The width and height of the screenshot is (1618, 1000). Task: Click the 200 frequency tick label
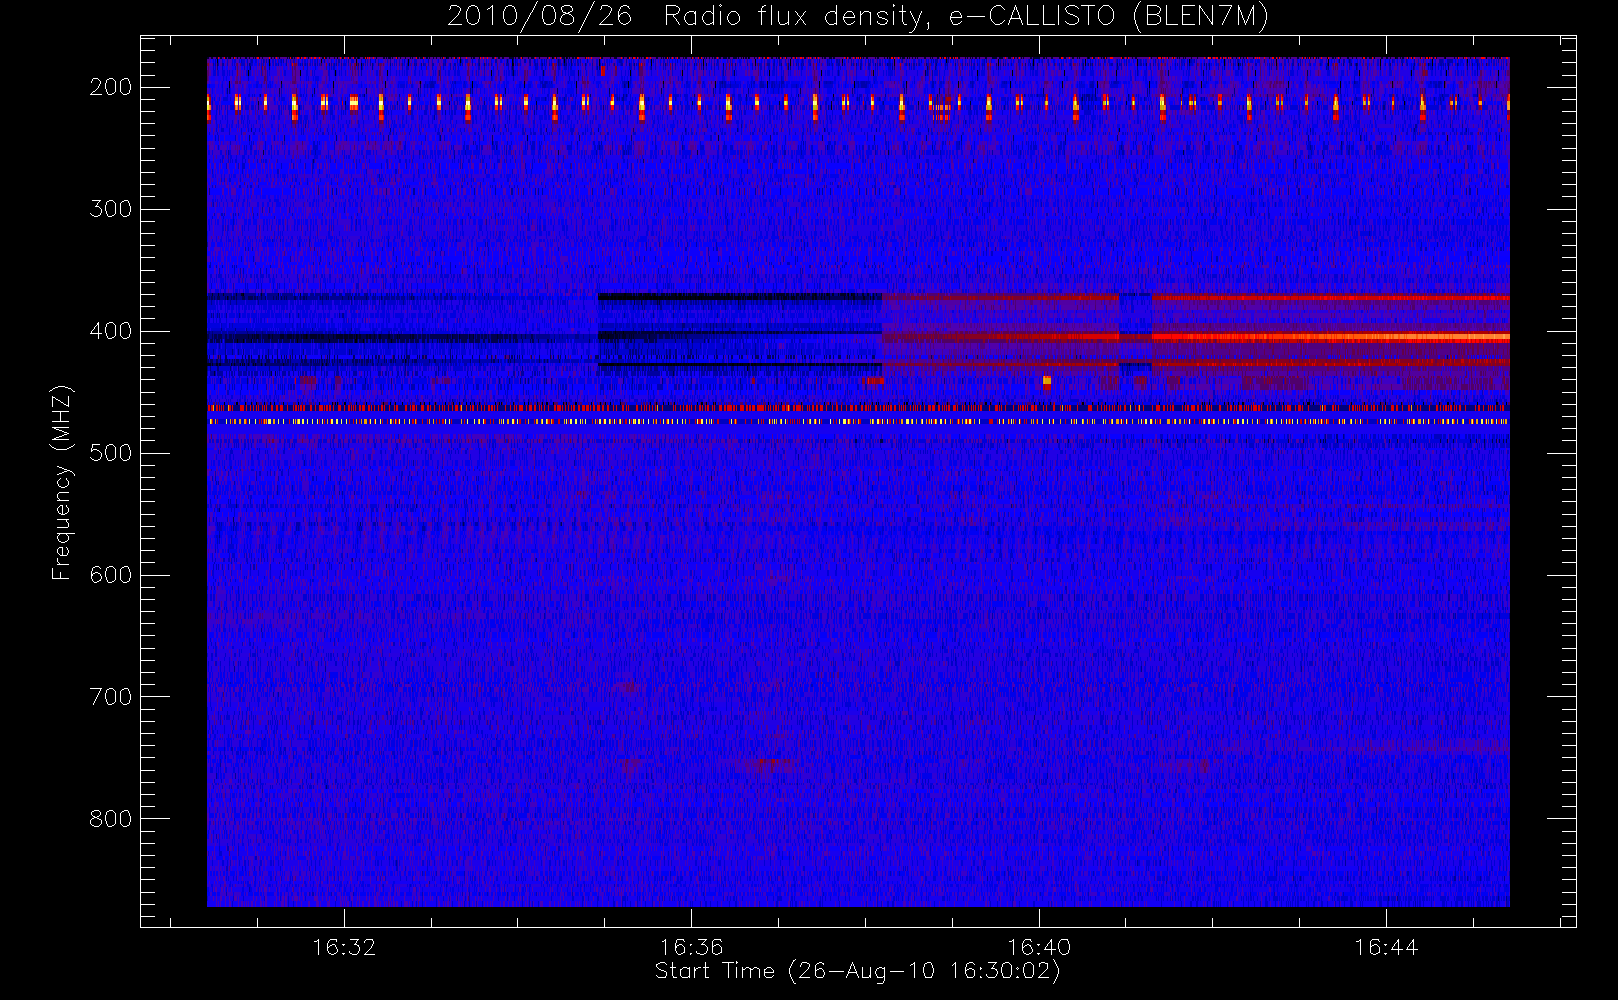(110, 87)
